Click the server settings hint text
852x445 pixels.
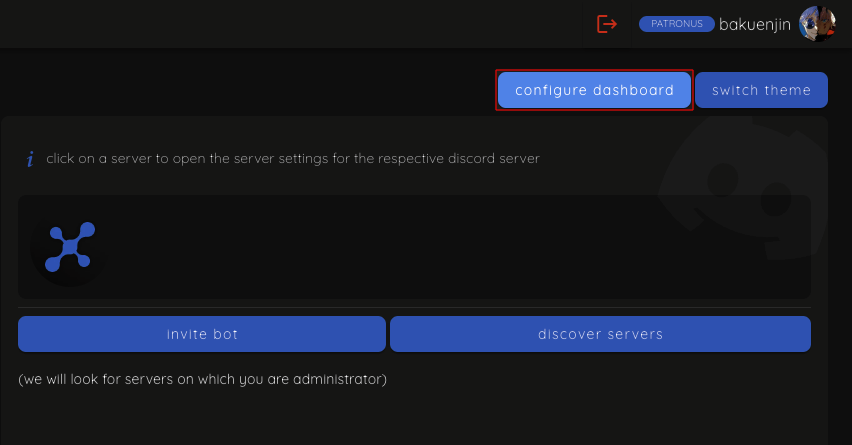[x=292, y=159]
